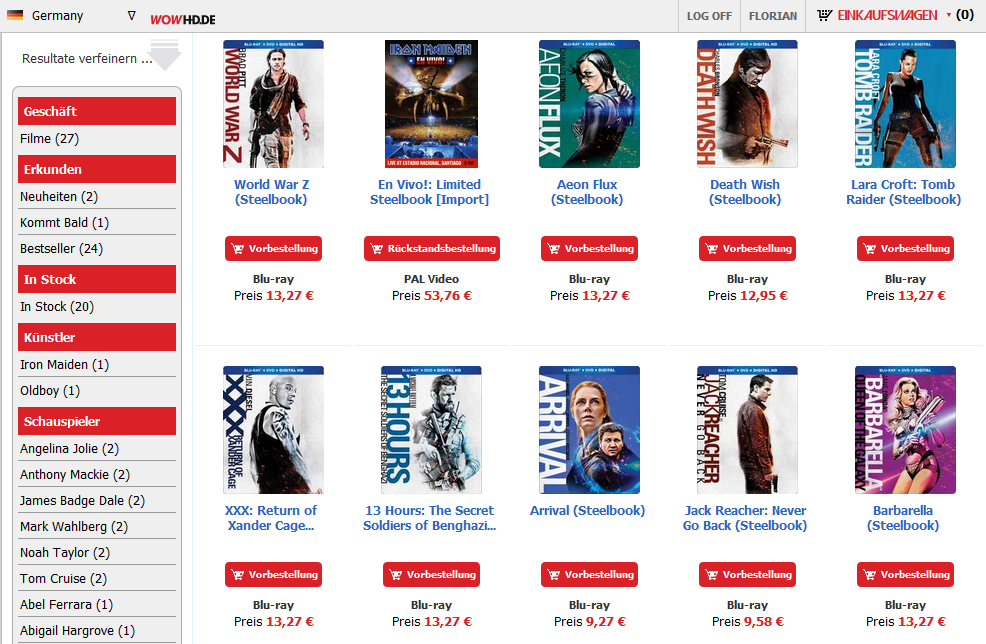Click the German flag icon
The image size is (986, 644).
(x=14, y=15)
